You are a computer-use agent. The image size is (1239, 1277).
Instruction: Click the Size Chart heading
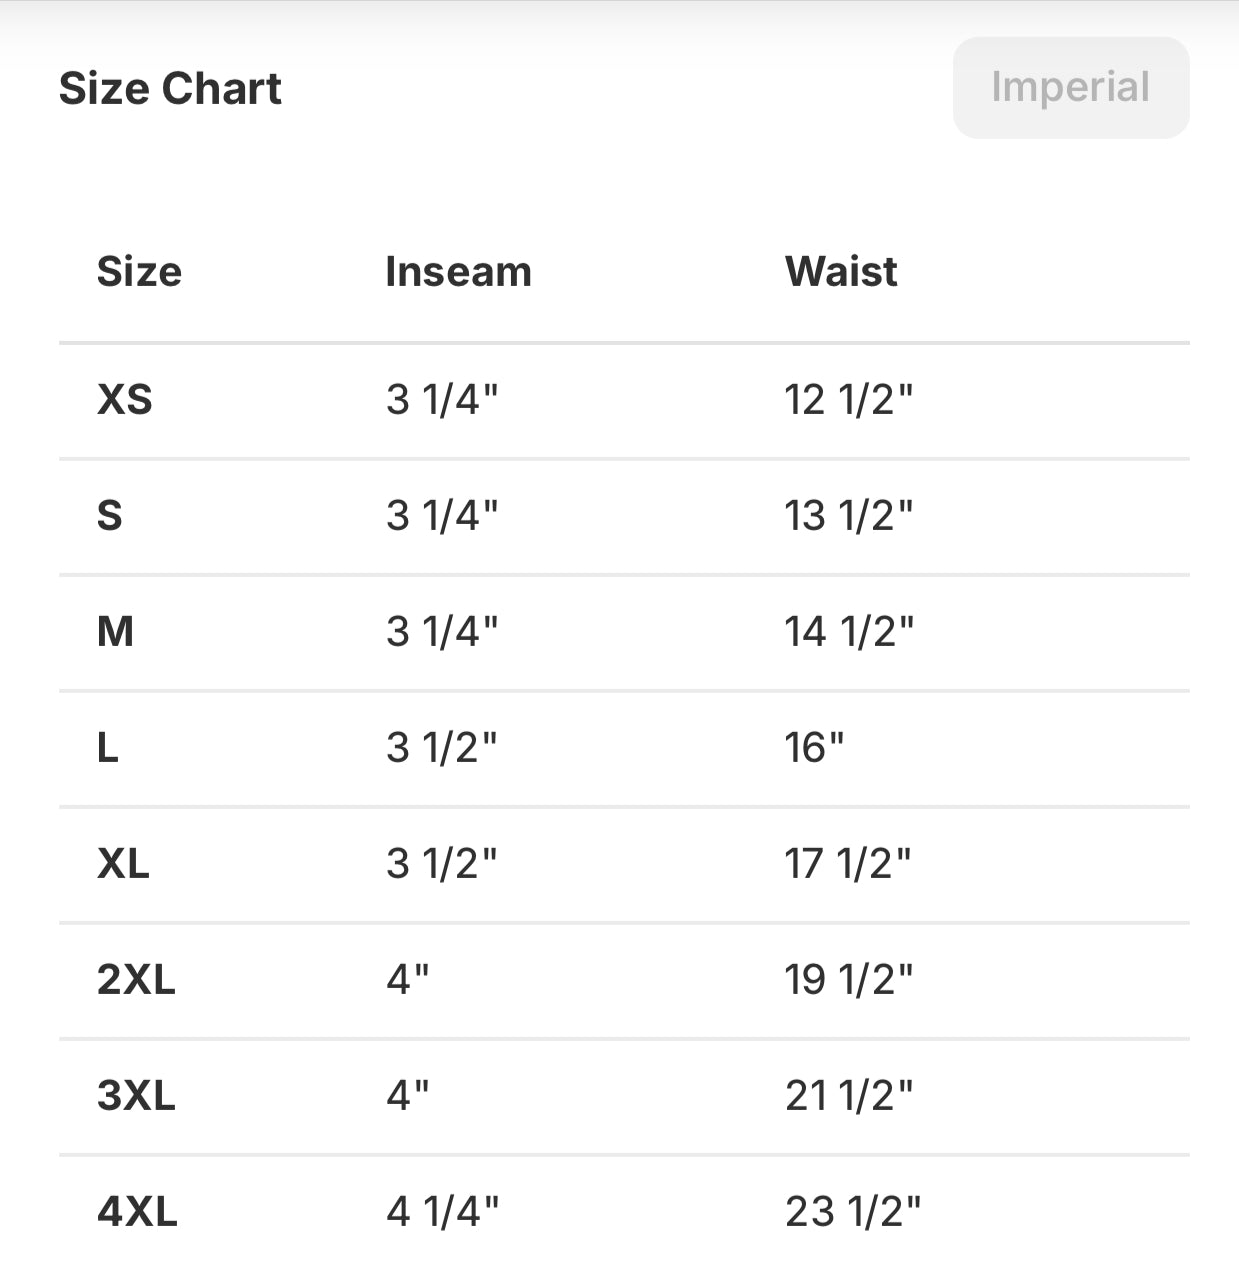point(170,88)
